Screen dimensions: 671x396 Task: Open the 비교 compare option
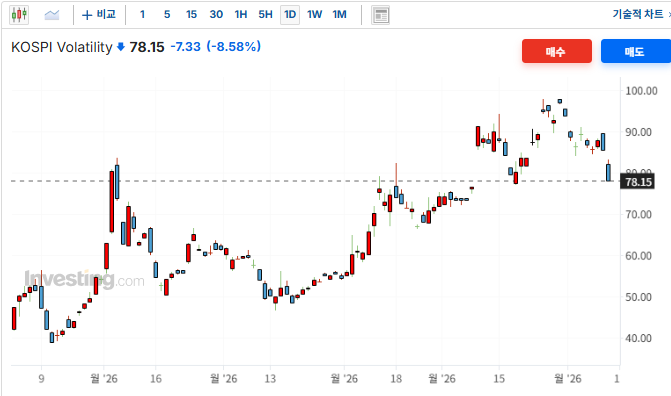point(99,15)
